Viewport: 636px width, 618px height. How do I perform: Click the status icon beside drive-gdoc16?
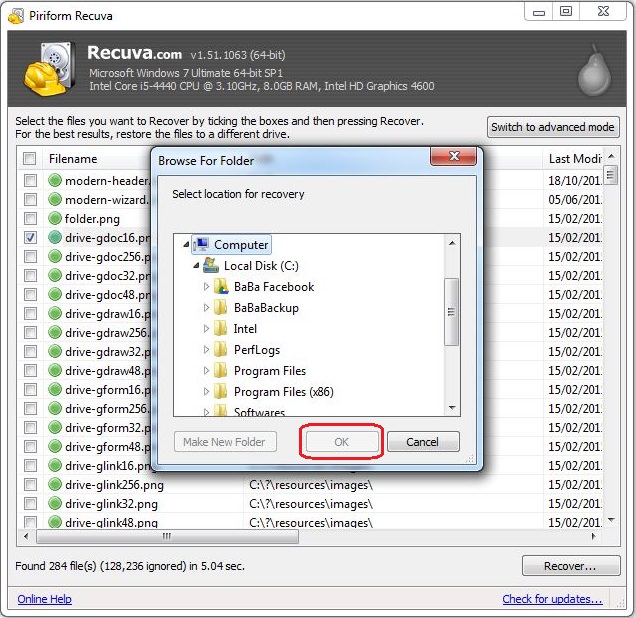point(55,237)
